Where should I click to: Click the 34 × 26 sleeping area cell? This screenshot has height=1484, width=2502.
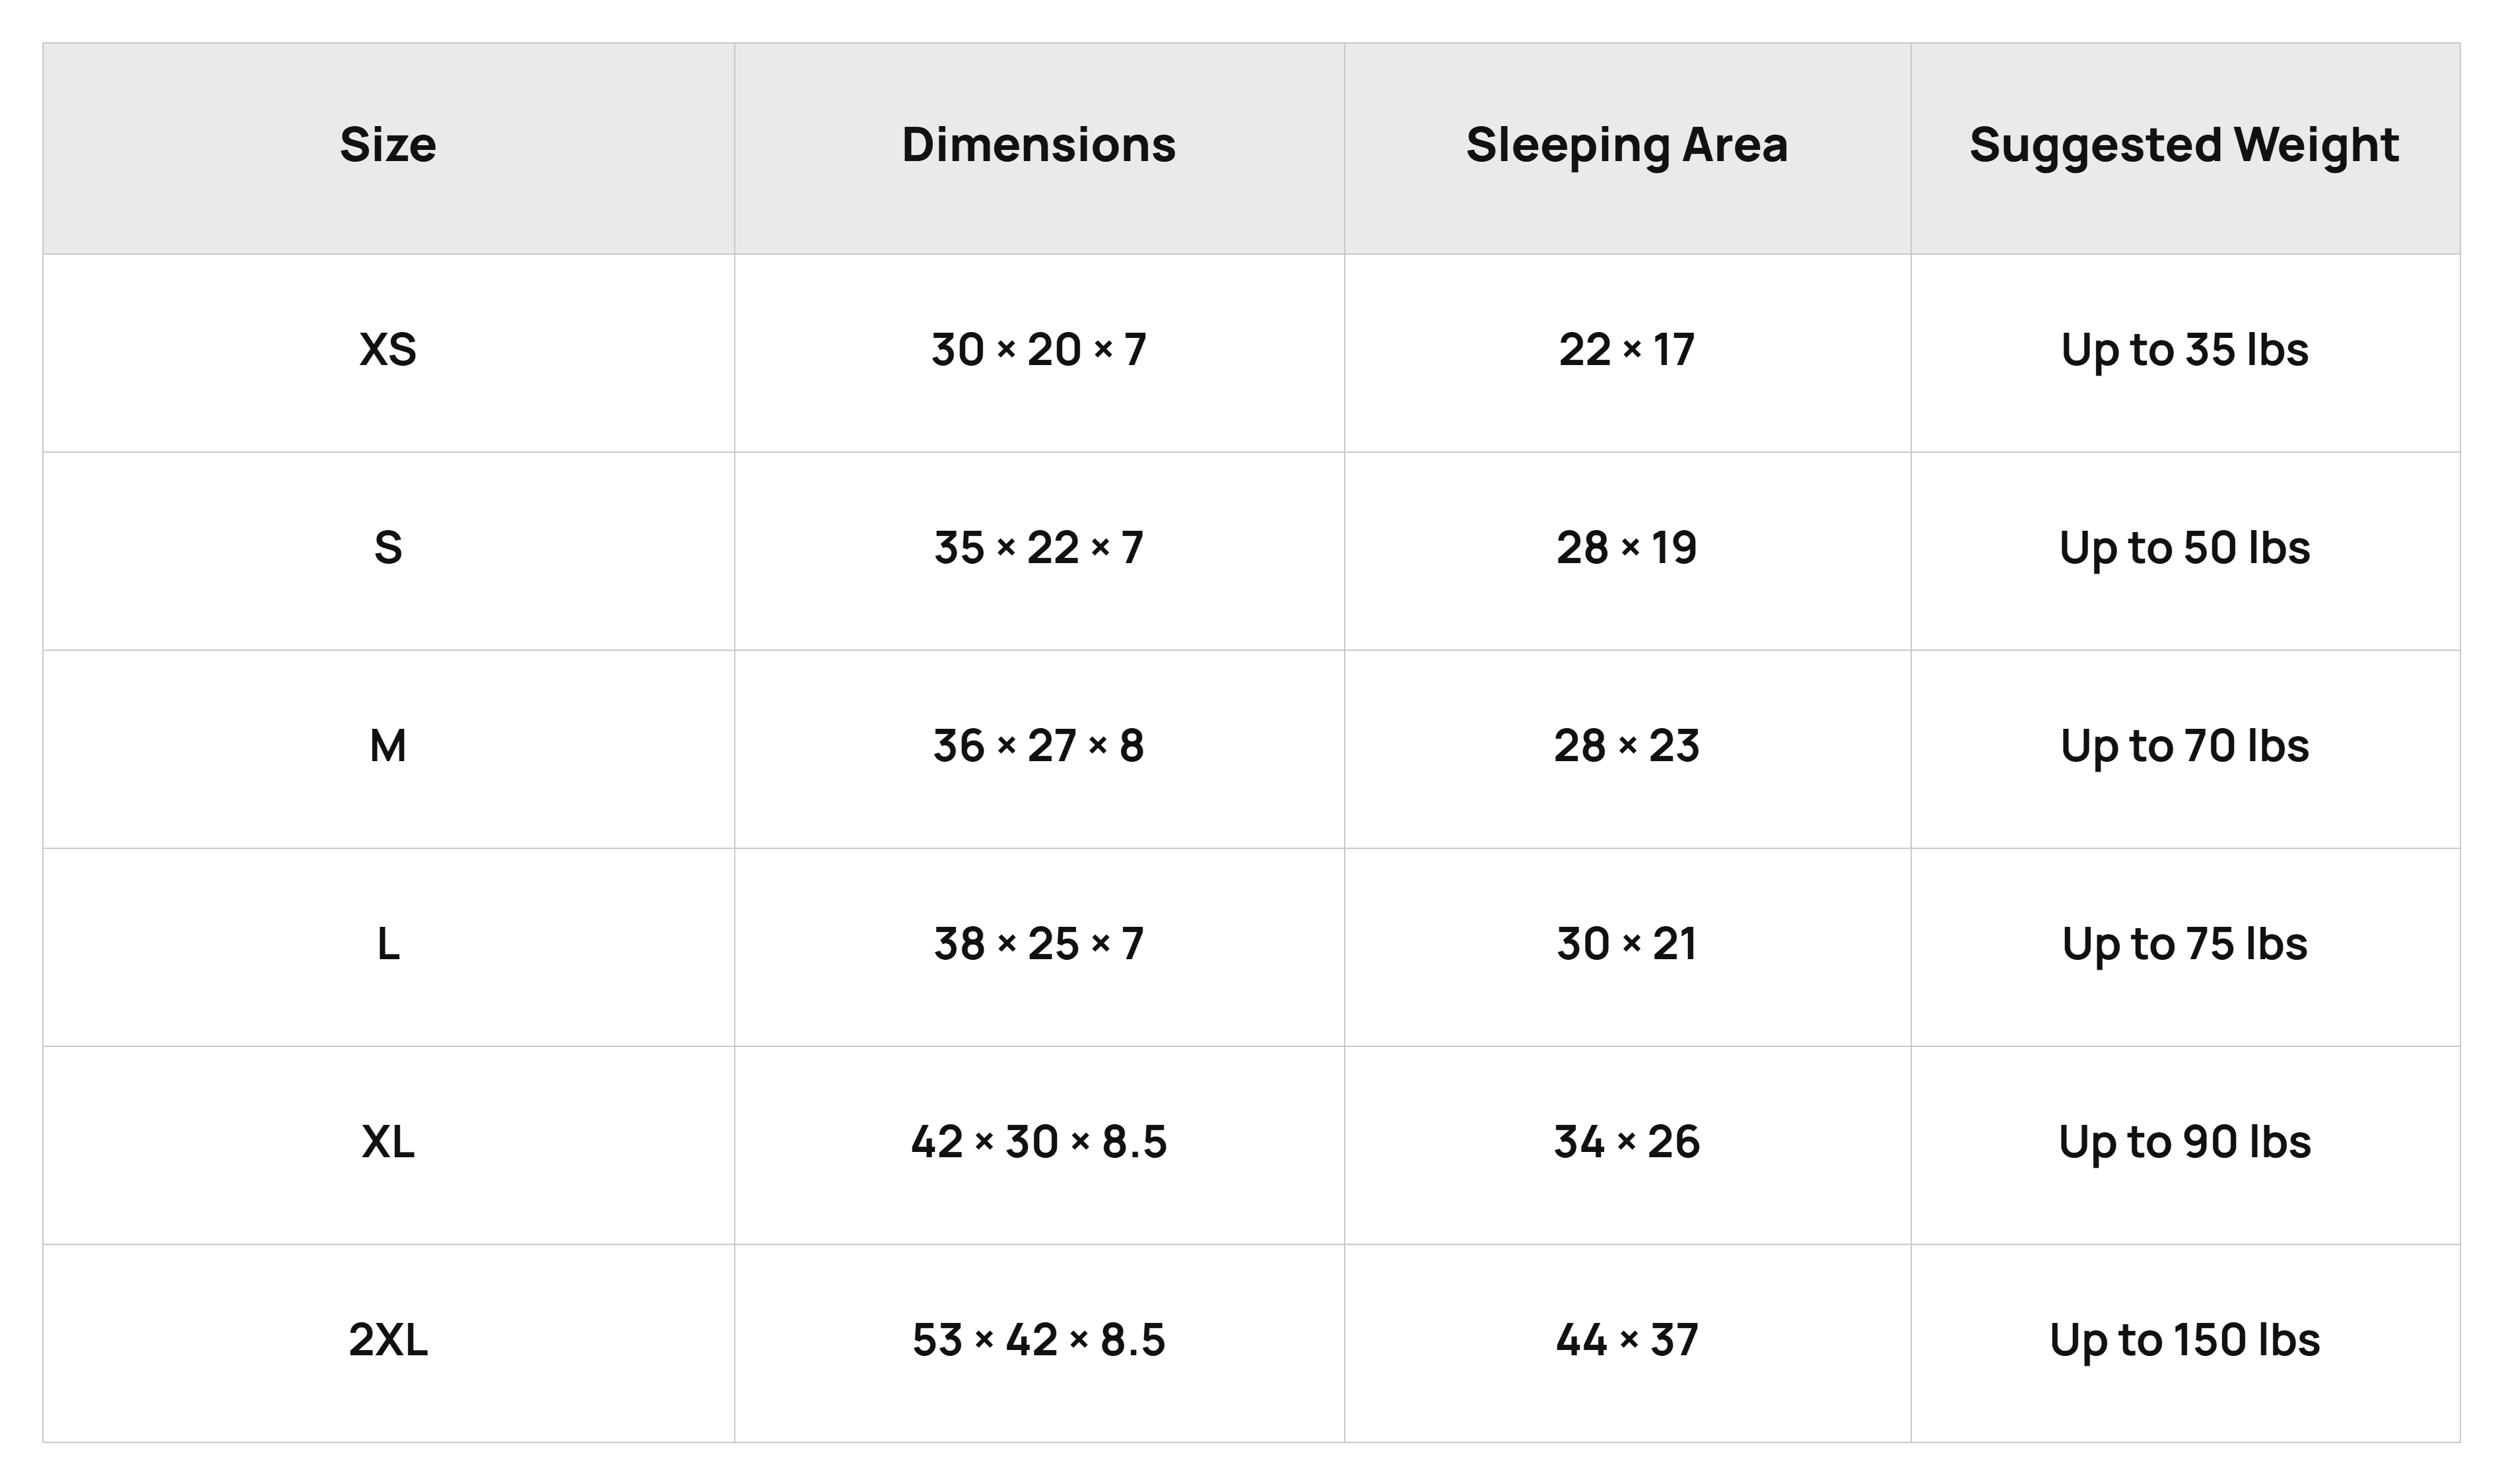pos(1627,1144)
